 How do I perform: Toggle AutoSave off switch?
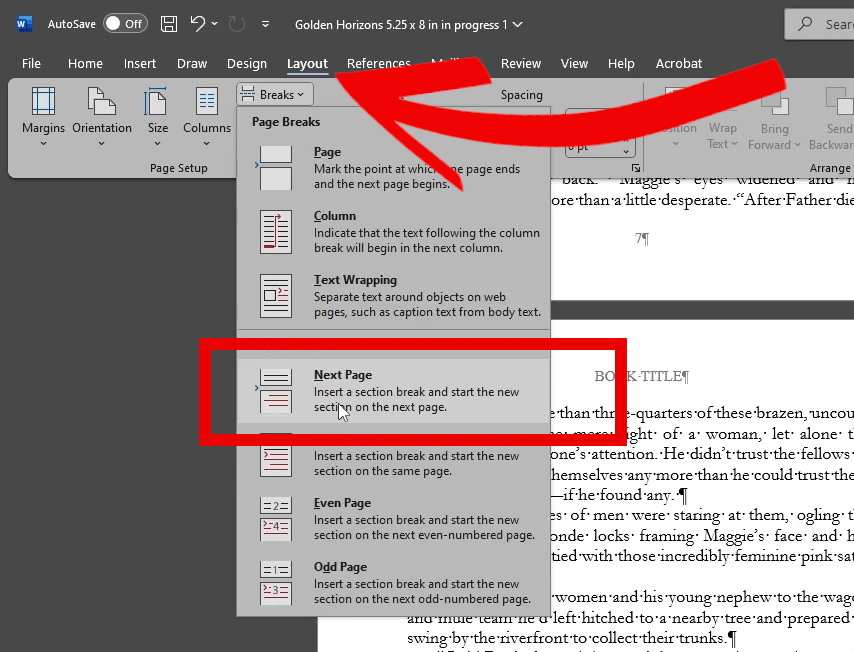[x=125, y=24]
